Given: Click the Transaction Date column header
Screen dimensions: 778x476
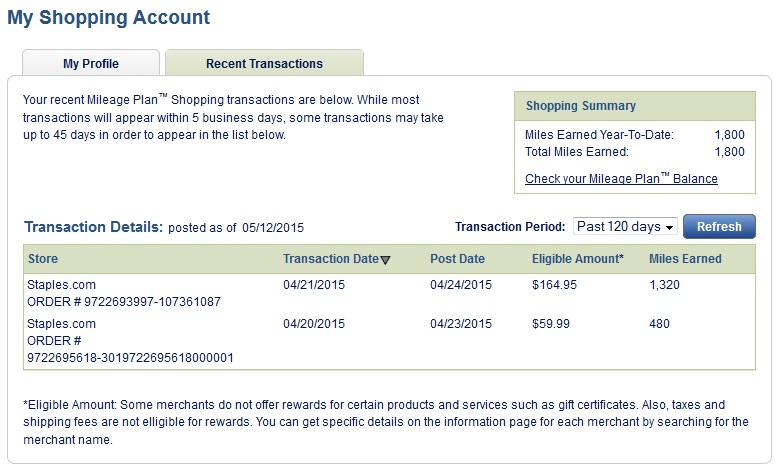Looking at the screenshot, I should coord(330,259).
